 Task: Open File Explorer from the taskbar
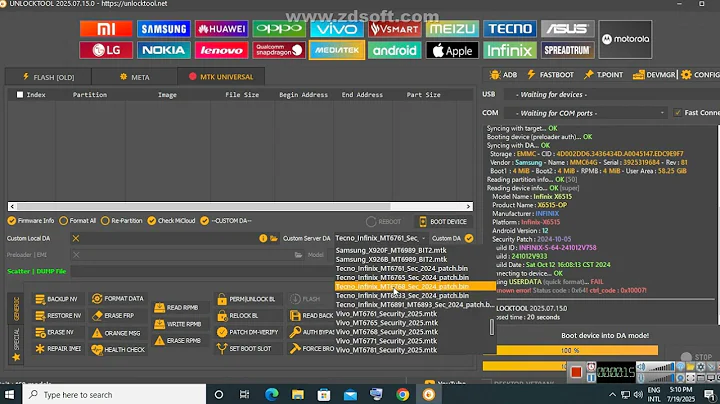(x=298, y=394)
